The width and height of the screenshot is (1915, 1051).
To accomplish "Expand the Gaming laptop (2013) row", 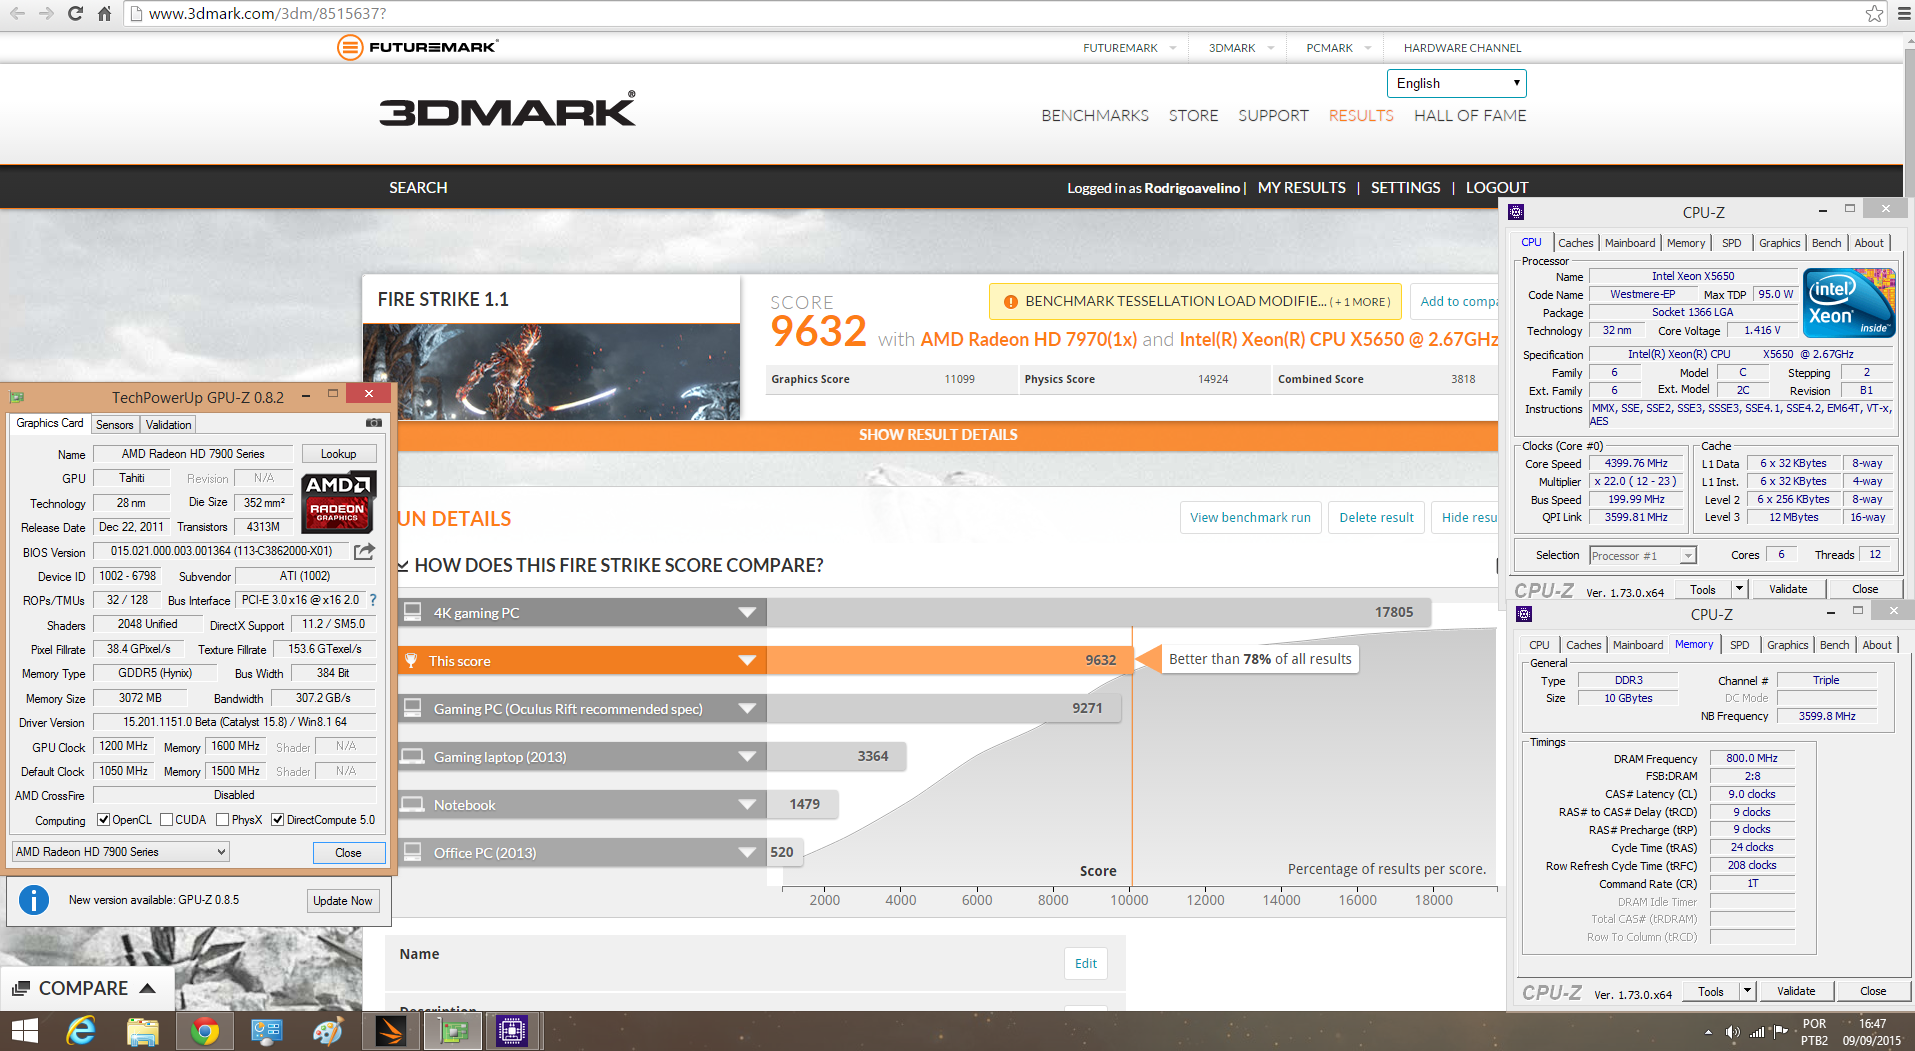I will point(747,756).
